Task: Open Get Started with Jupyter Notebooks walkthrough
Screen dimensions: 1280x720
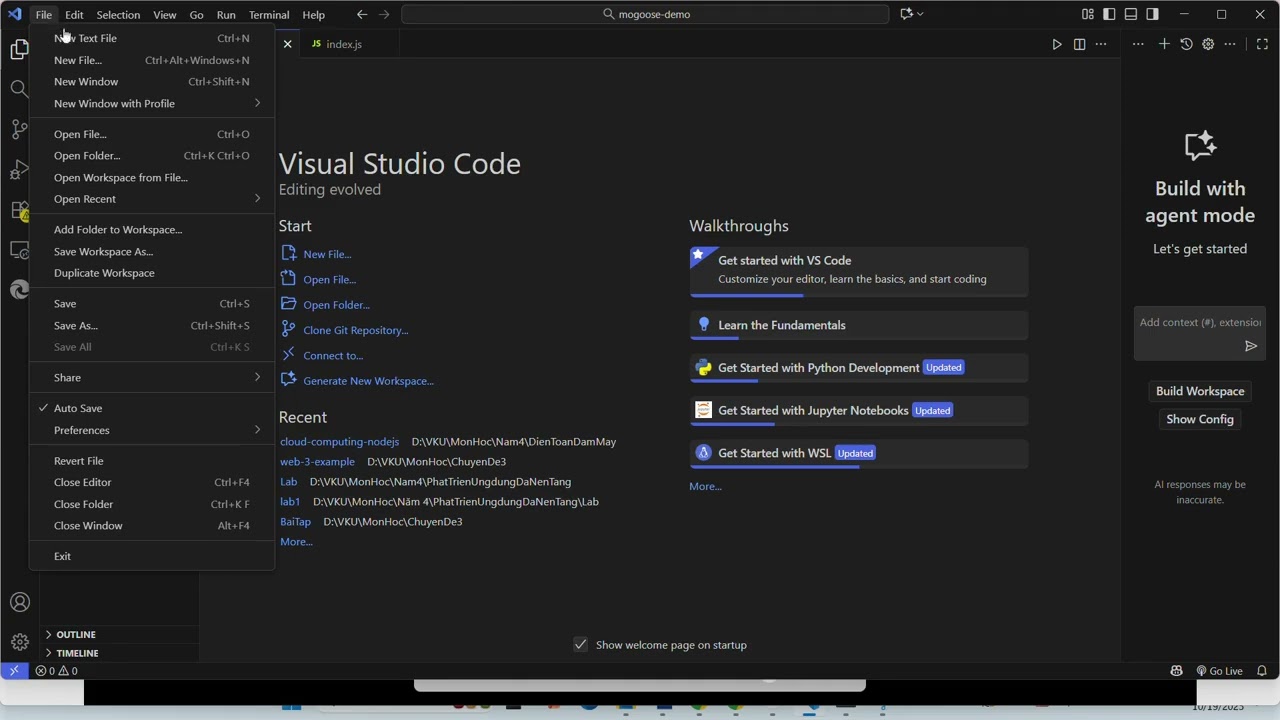Action: tap(859, 411)
